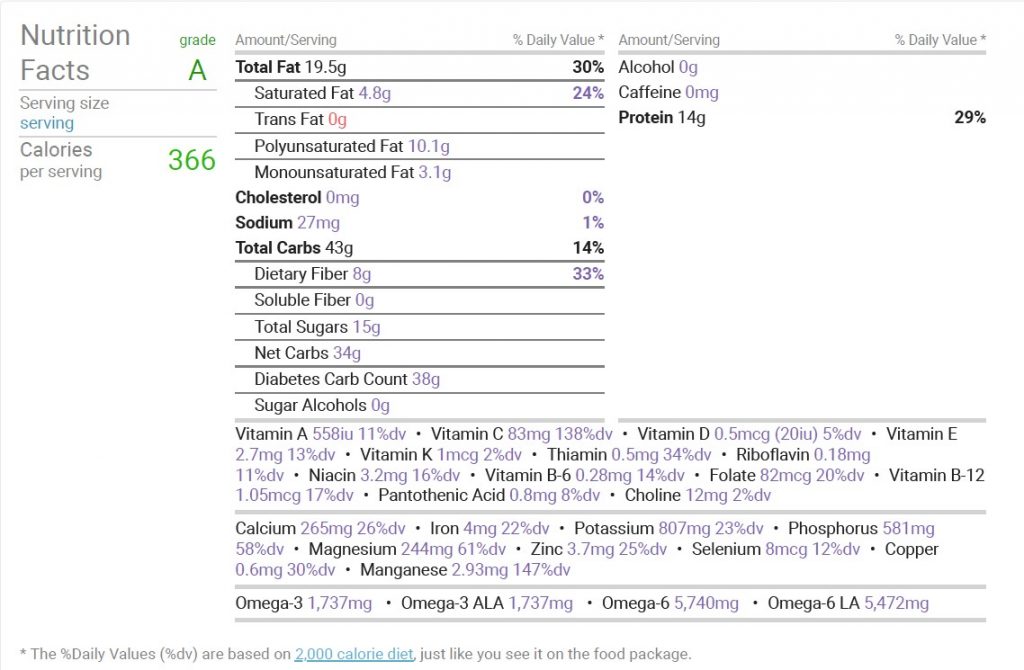The width and height of the screenshot is (1024, 670).
Task: Click the Nutrition Facts heading
Action: point(75,53)
